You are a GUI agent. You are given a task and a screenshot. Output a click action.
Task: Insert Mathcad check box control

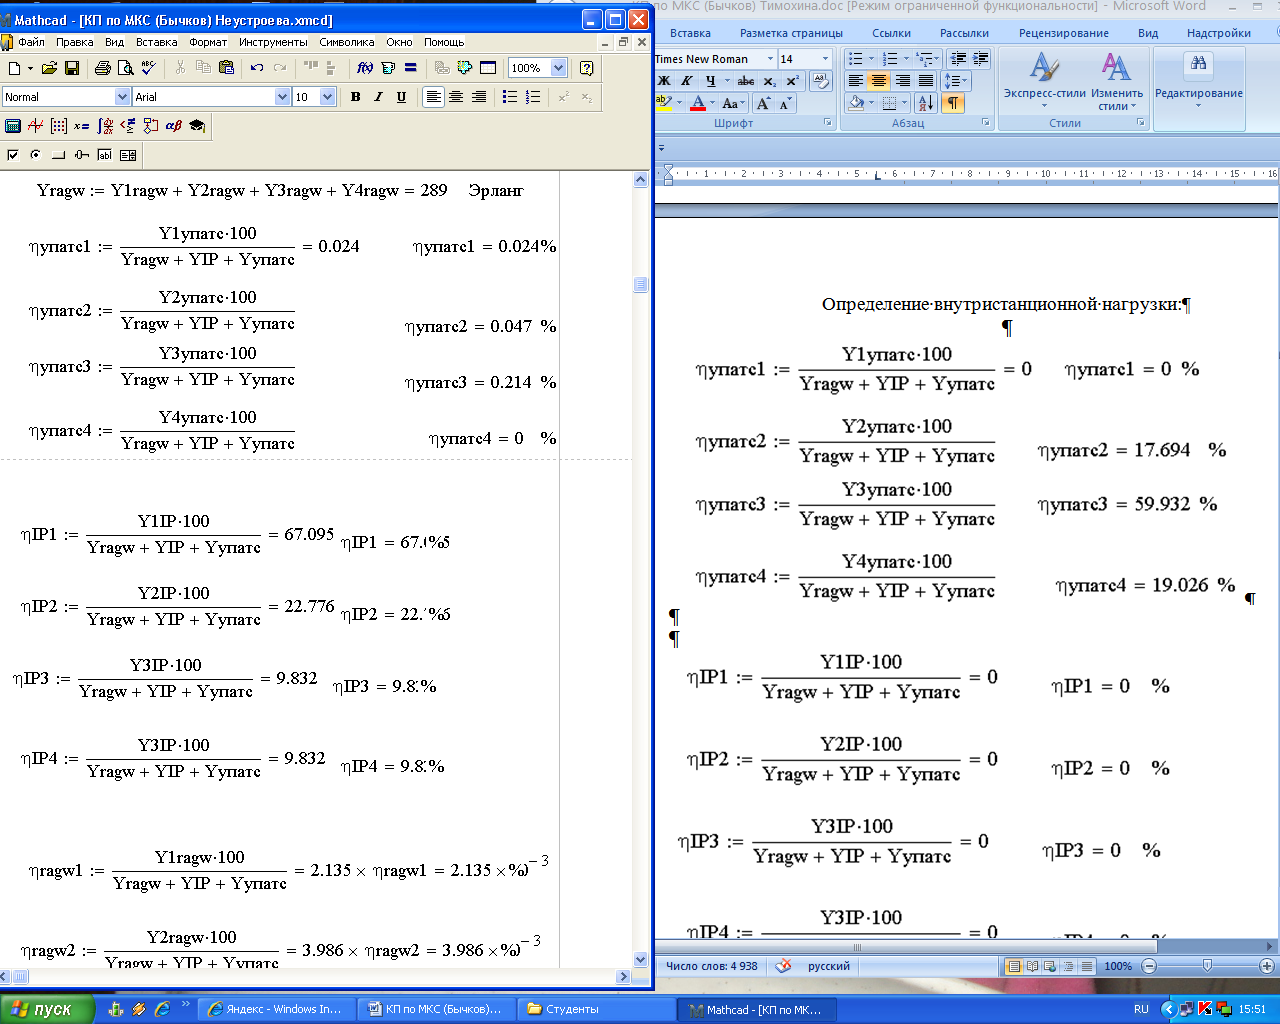[x=13, y=155]
